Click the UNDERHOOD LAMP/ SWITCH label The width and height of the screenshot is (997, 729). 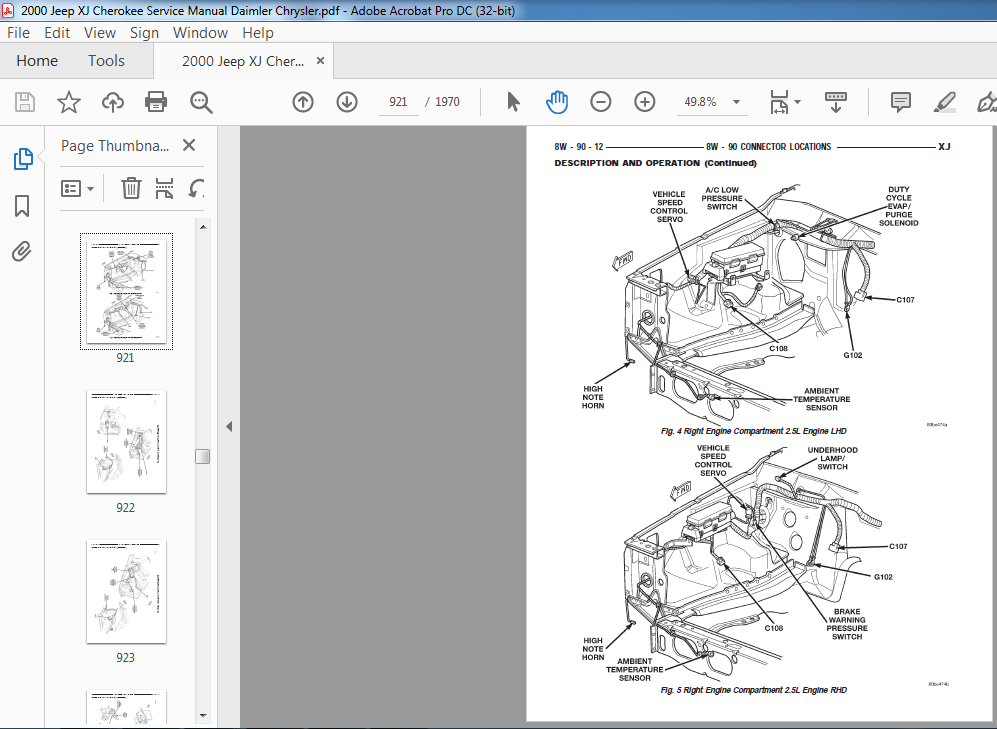(832, 458)
